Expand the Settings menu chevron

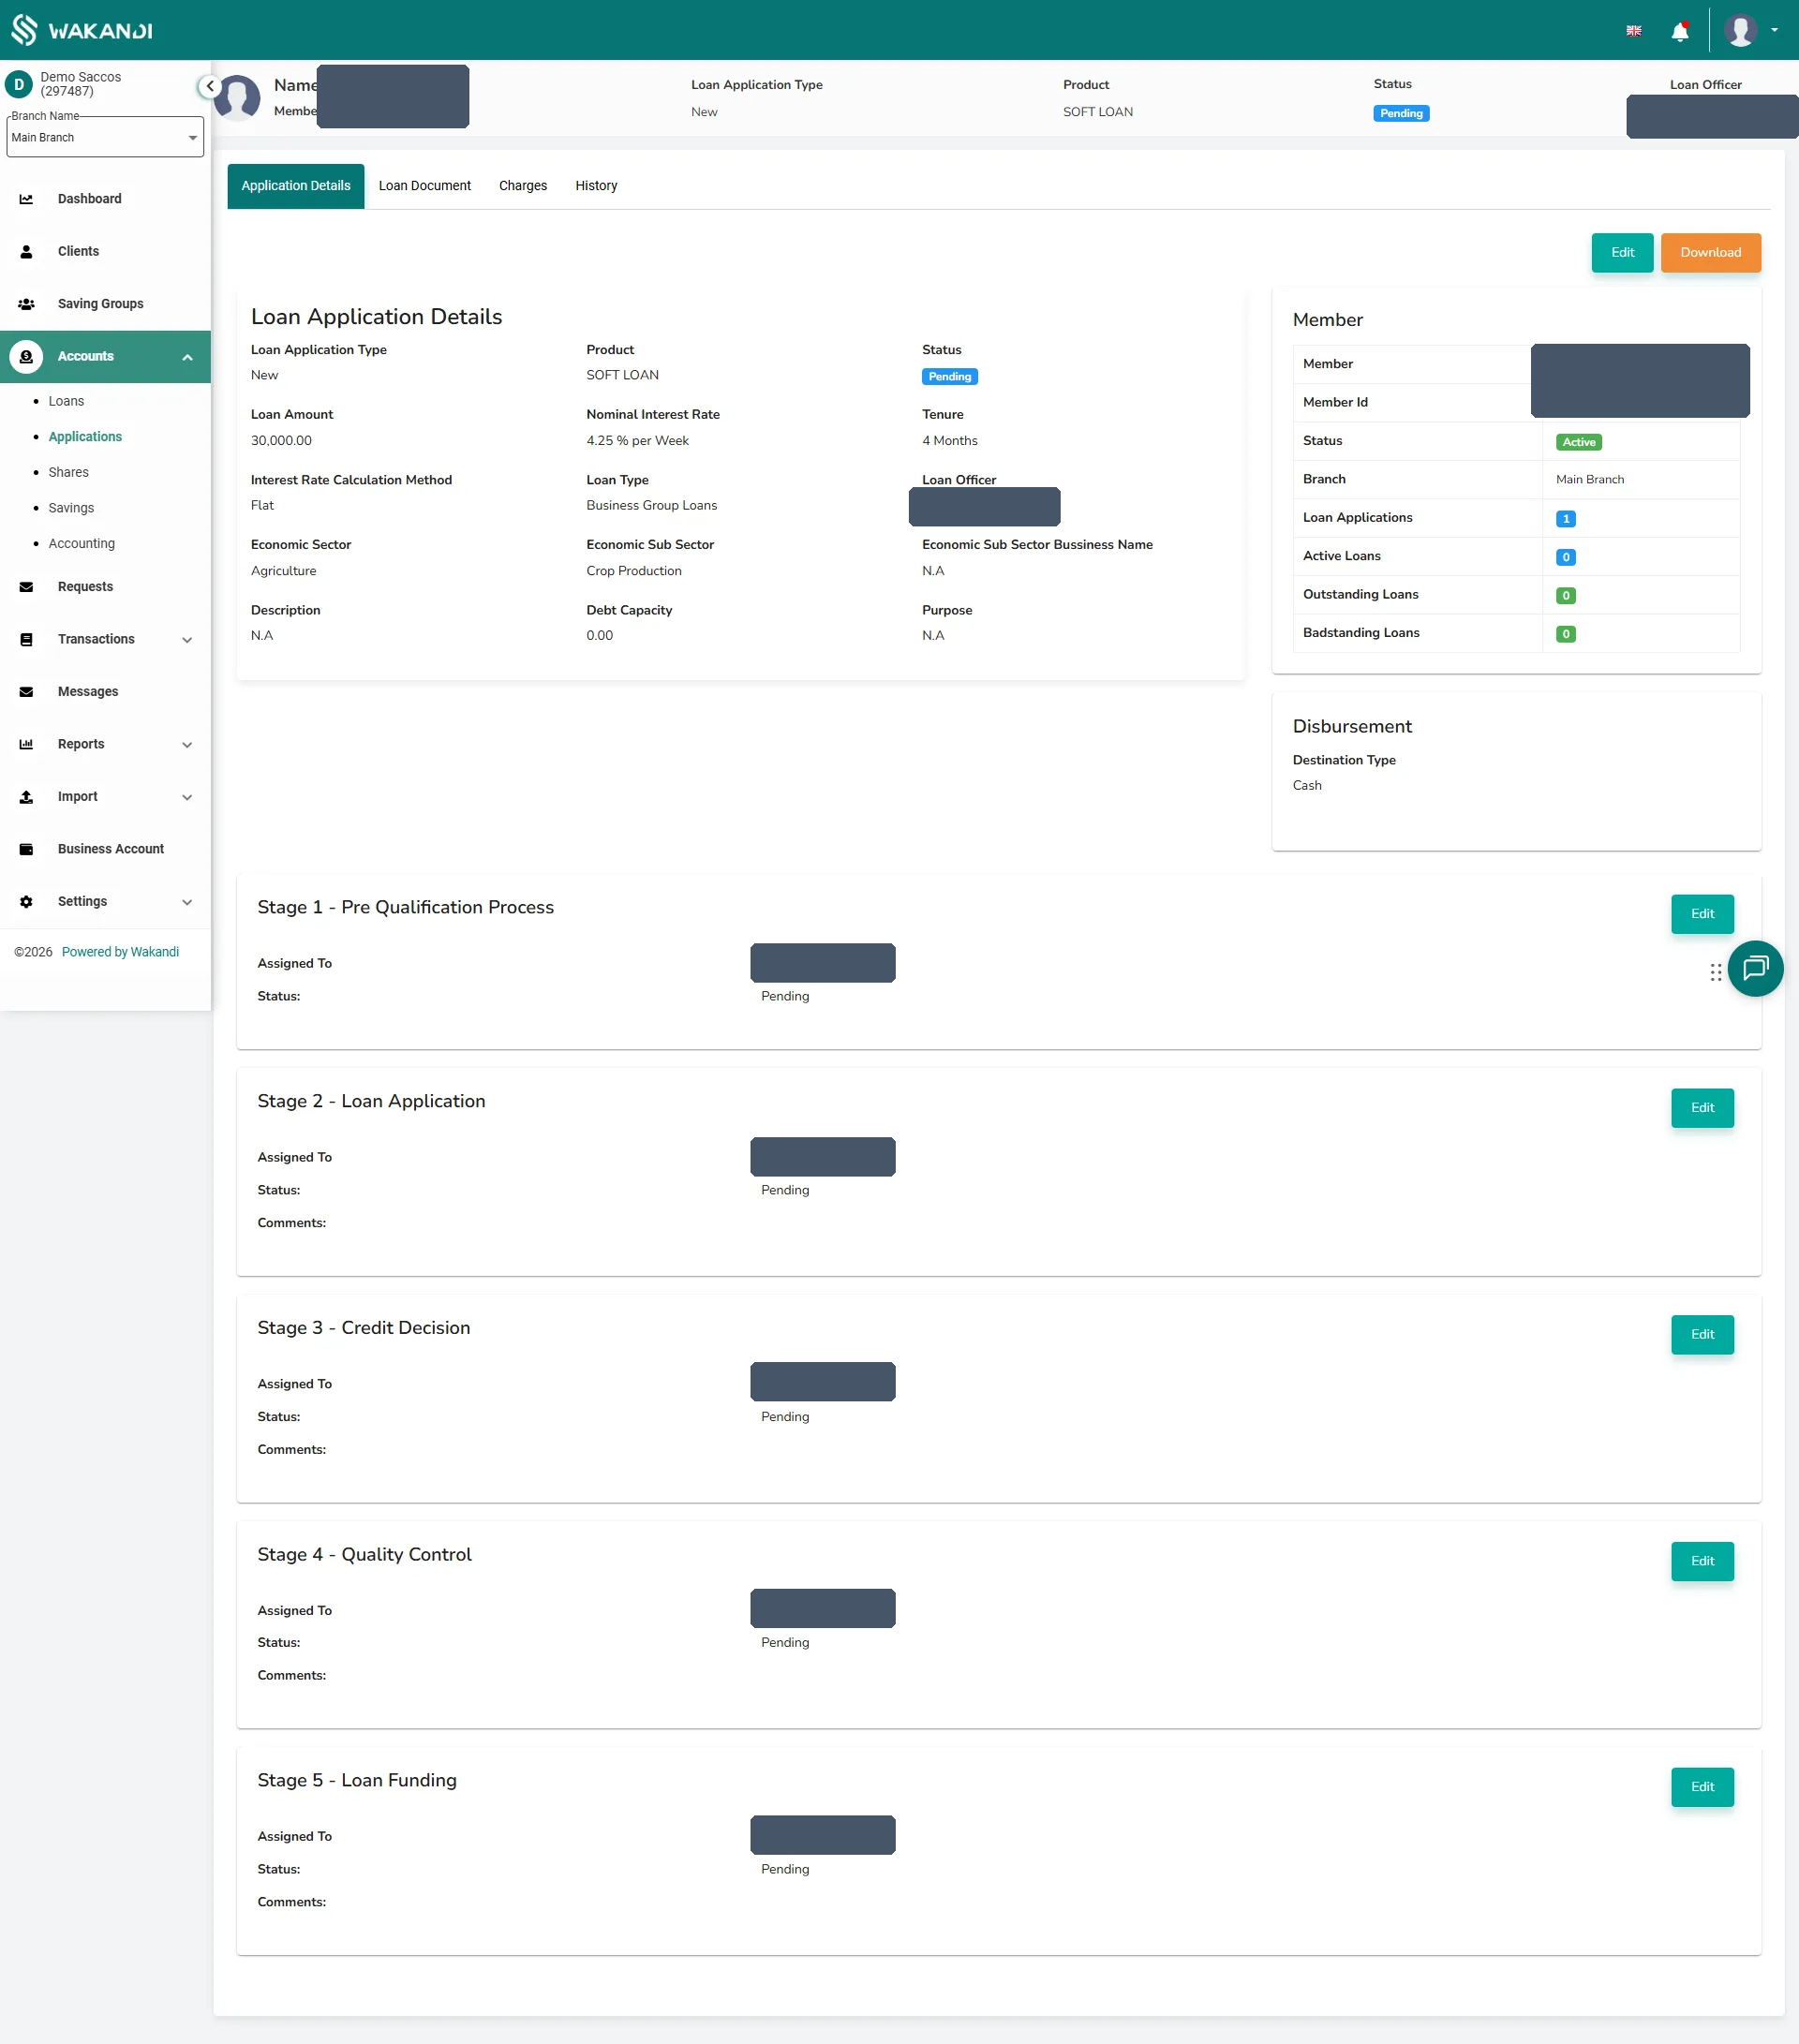pyautogui.click(x=187, y=902)
